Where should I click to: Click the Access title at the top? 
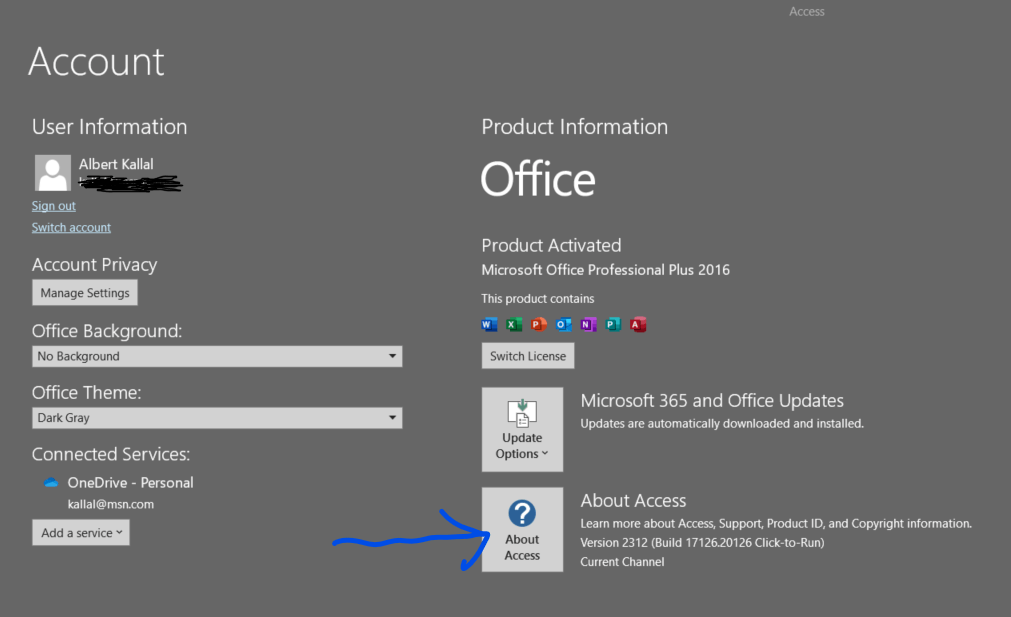[x=806, y=11]
